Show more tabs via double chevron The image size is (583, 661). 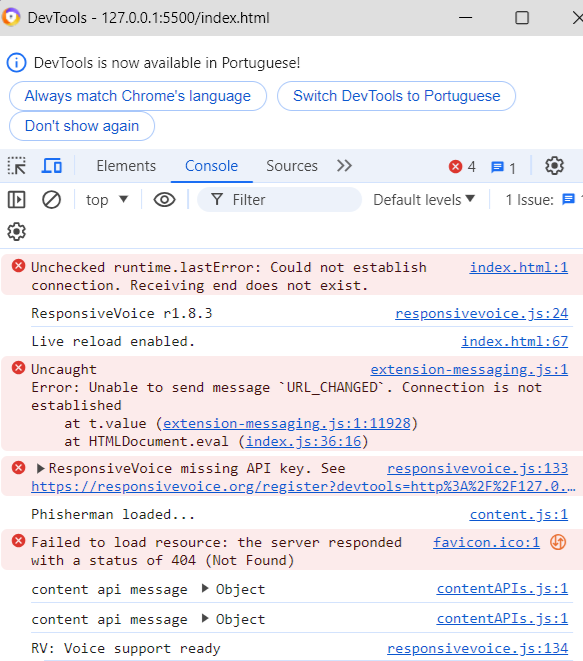click(344, 166)
